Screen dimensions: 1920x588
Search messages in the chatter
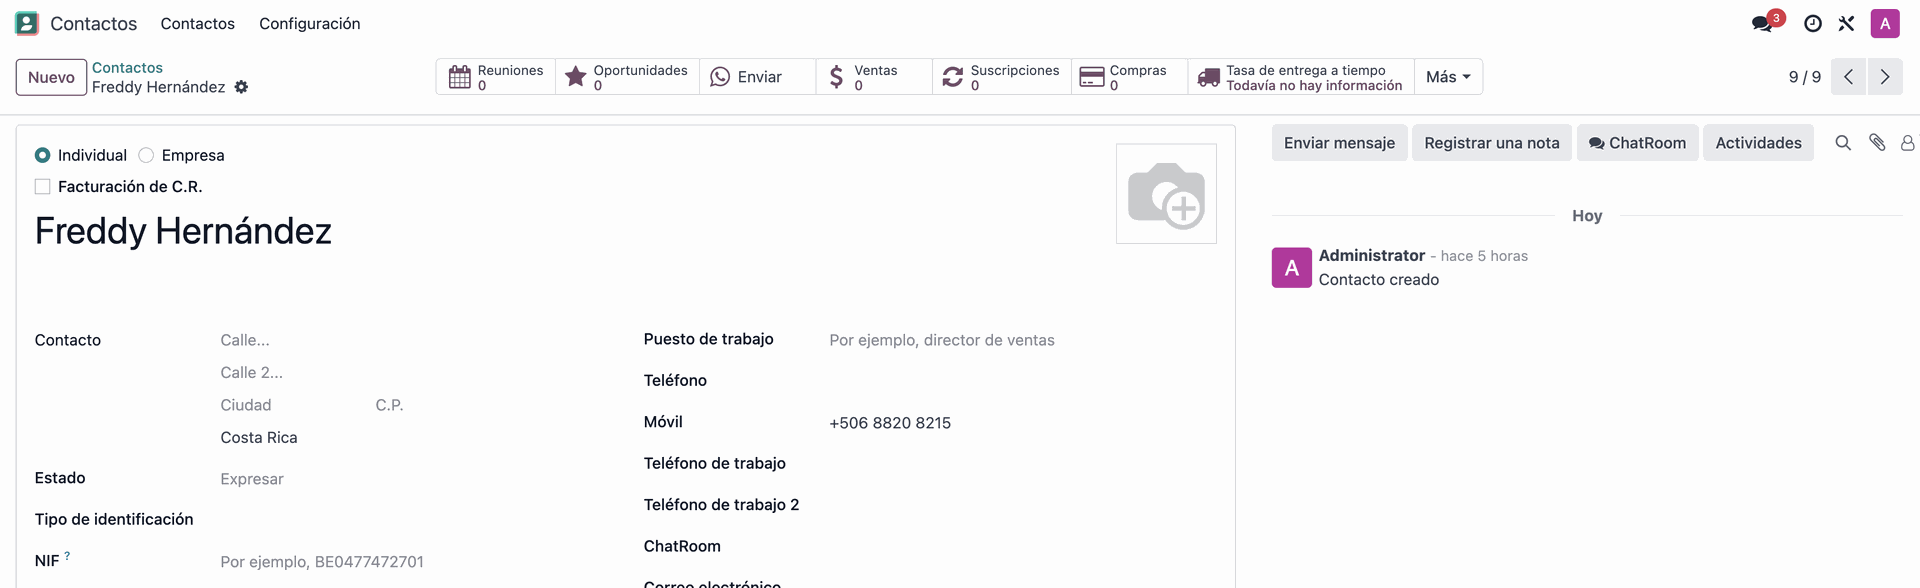point(1843,143)
